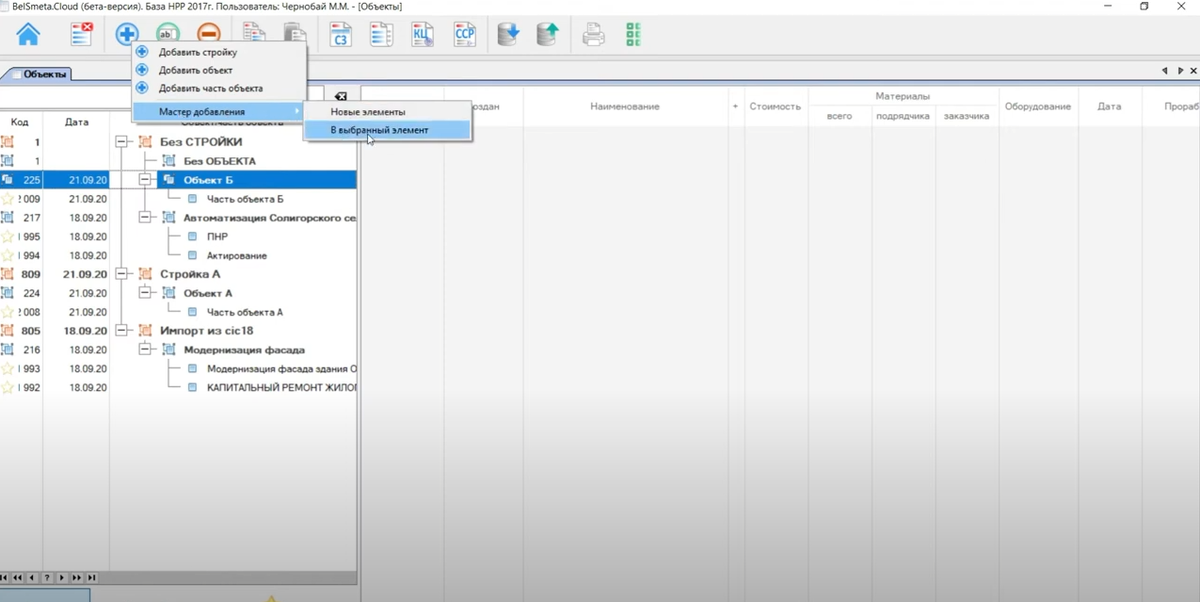1200x602 pixels.
Task: Open the estimate list document icon
Action: coord(381,35)
